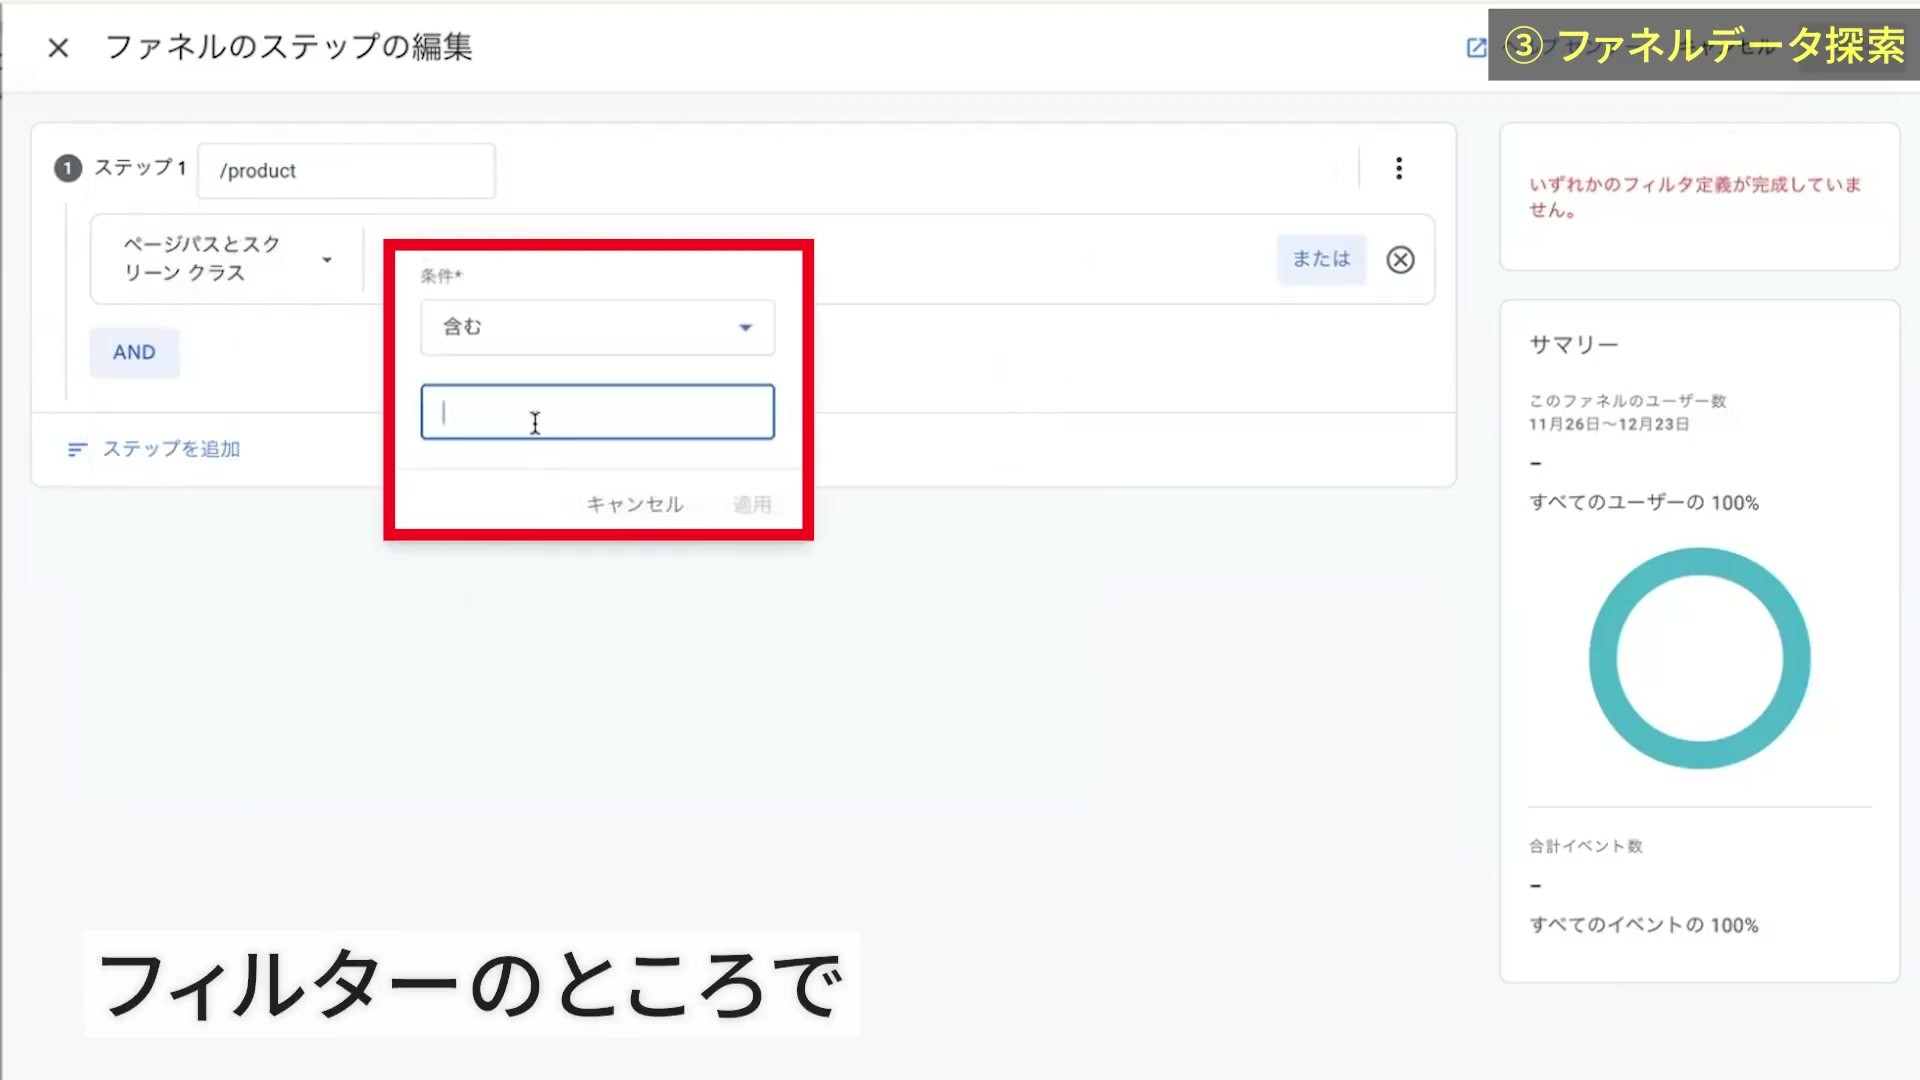Open the 含む condition dropdown
The height and width of the screenshot is (1080, 1920).
coord(597,327)
